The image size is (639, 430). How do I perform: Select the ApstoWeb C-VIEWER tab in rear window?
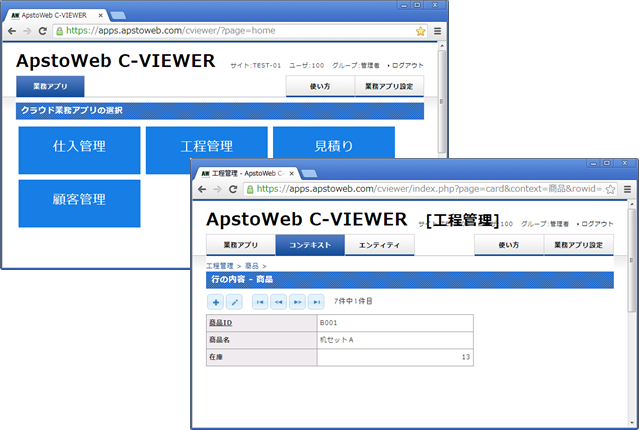click(x=55, y=15)
